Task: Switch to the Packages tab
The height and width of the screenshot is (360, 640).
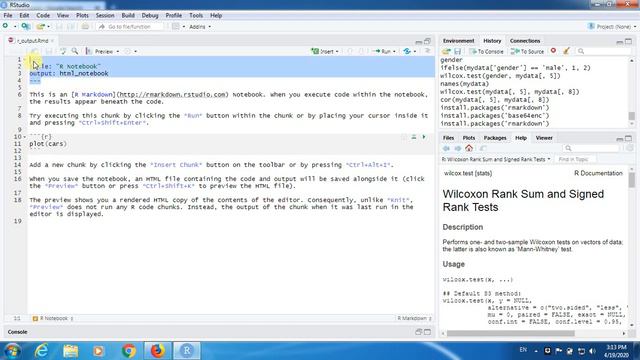Action: (x=495, y=138)
